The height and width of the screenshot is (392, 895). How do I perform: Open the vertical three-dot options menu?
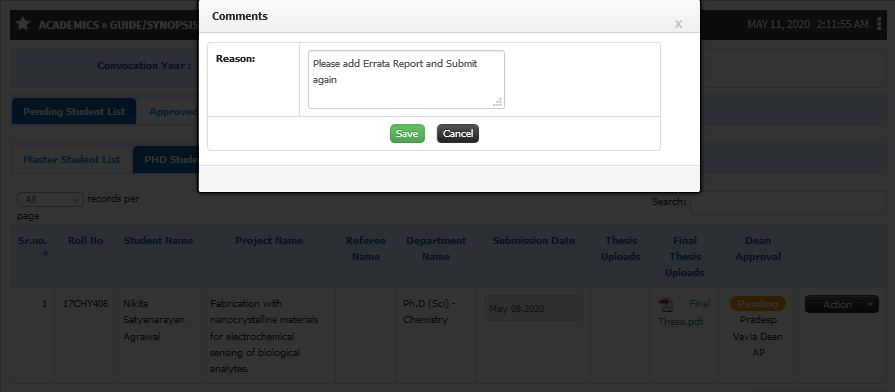[879, 24]
